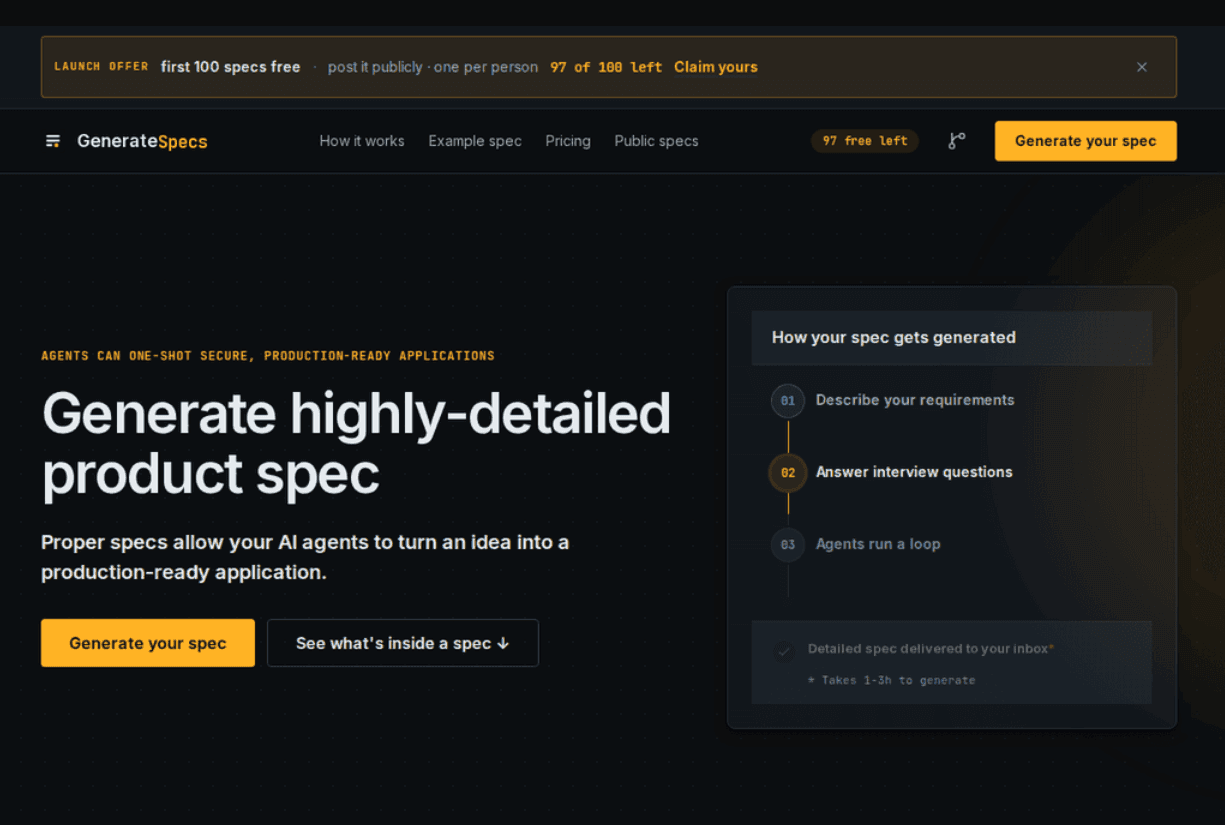1225x825 pixels.
Task: Click How your spec gets generated heading
Action: [x=894, y=337]
